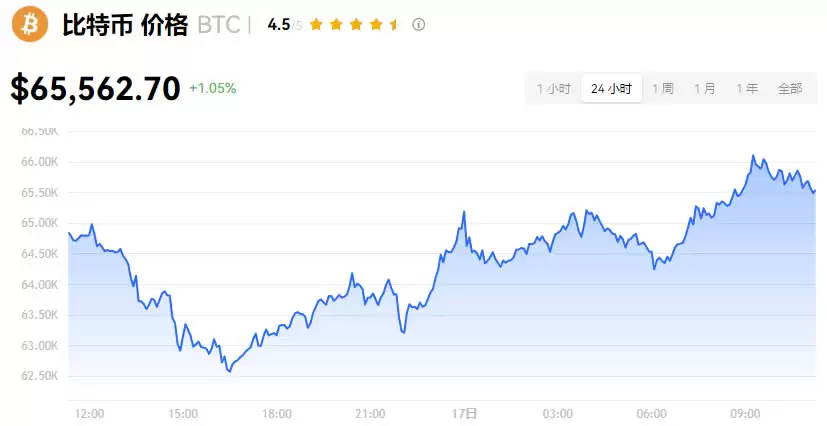Select the 全部 time range

click(x=790, y=89)
